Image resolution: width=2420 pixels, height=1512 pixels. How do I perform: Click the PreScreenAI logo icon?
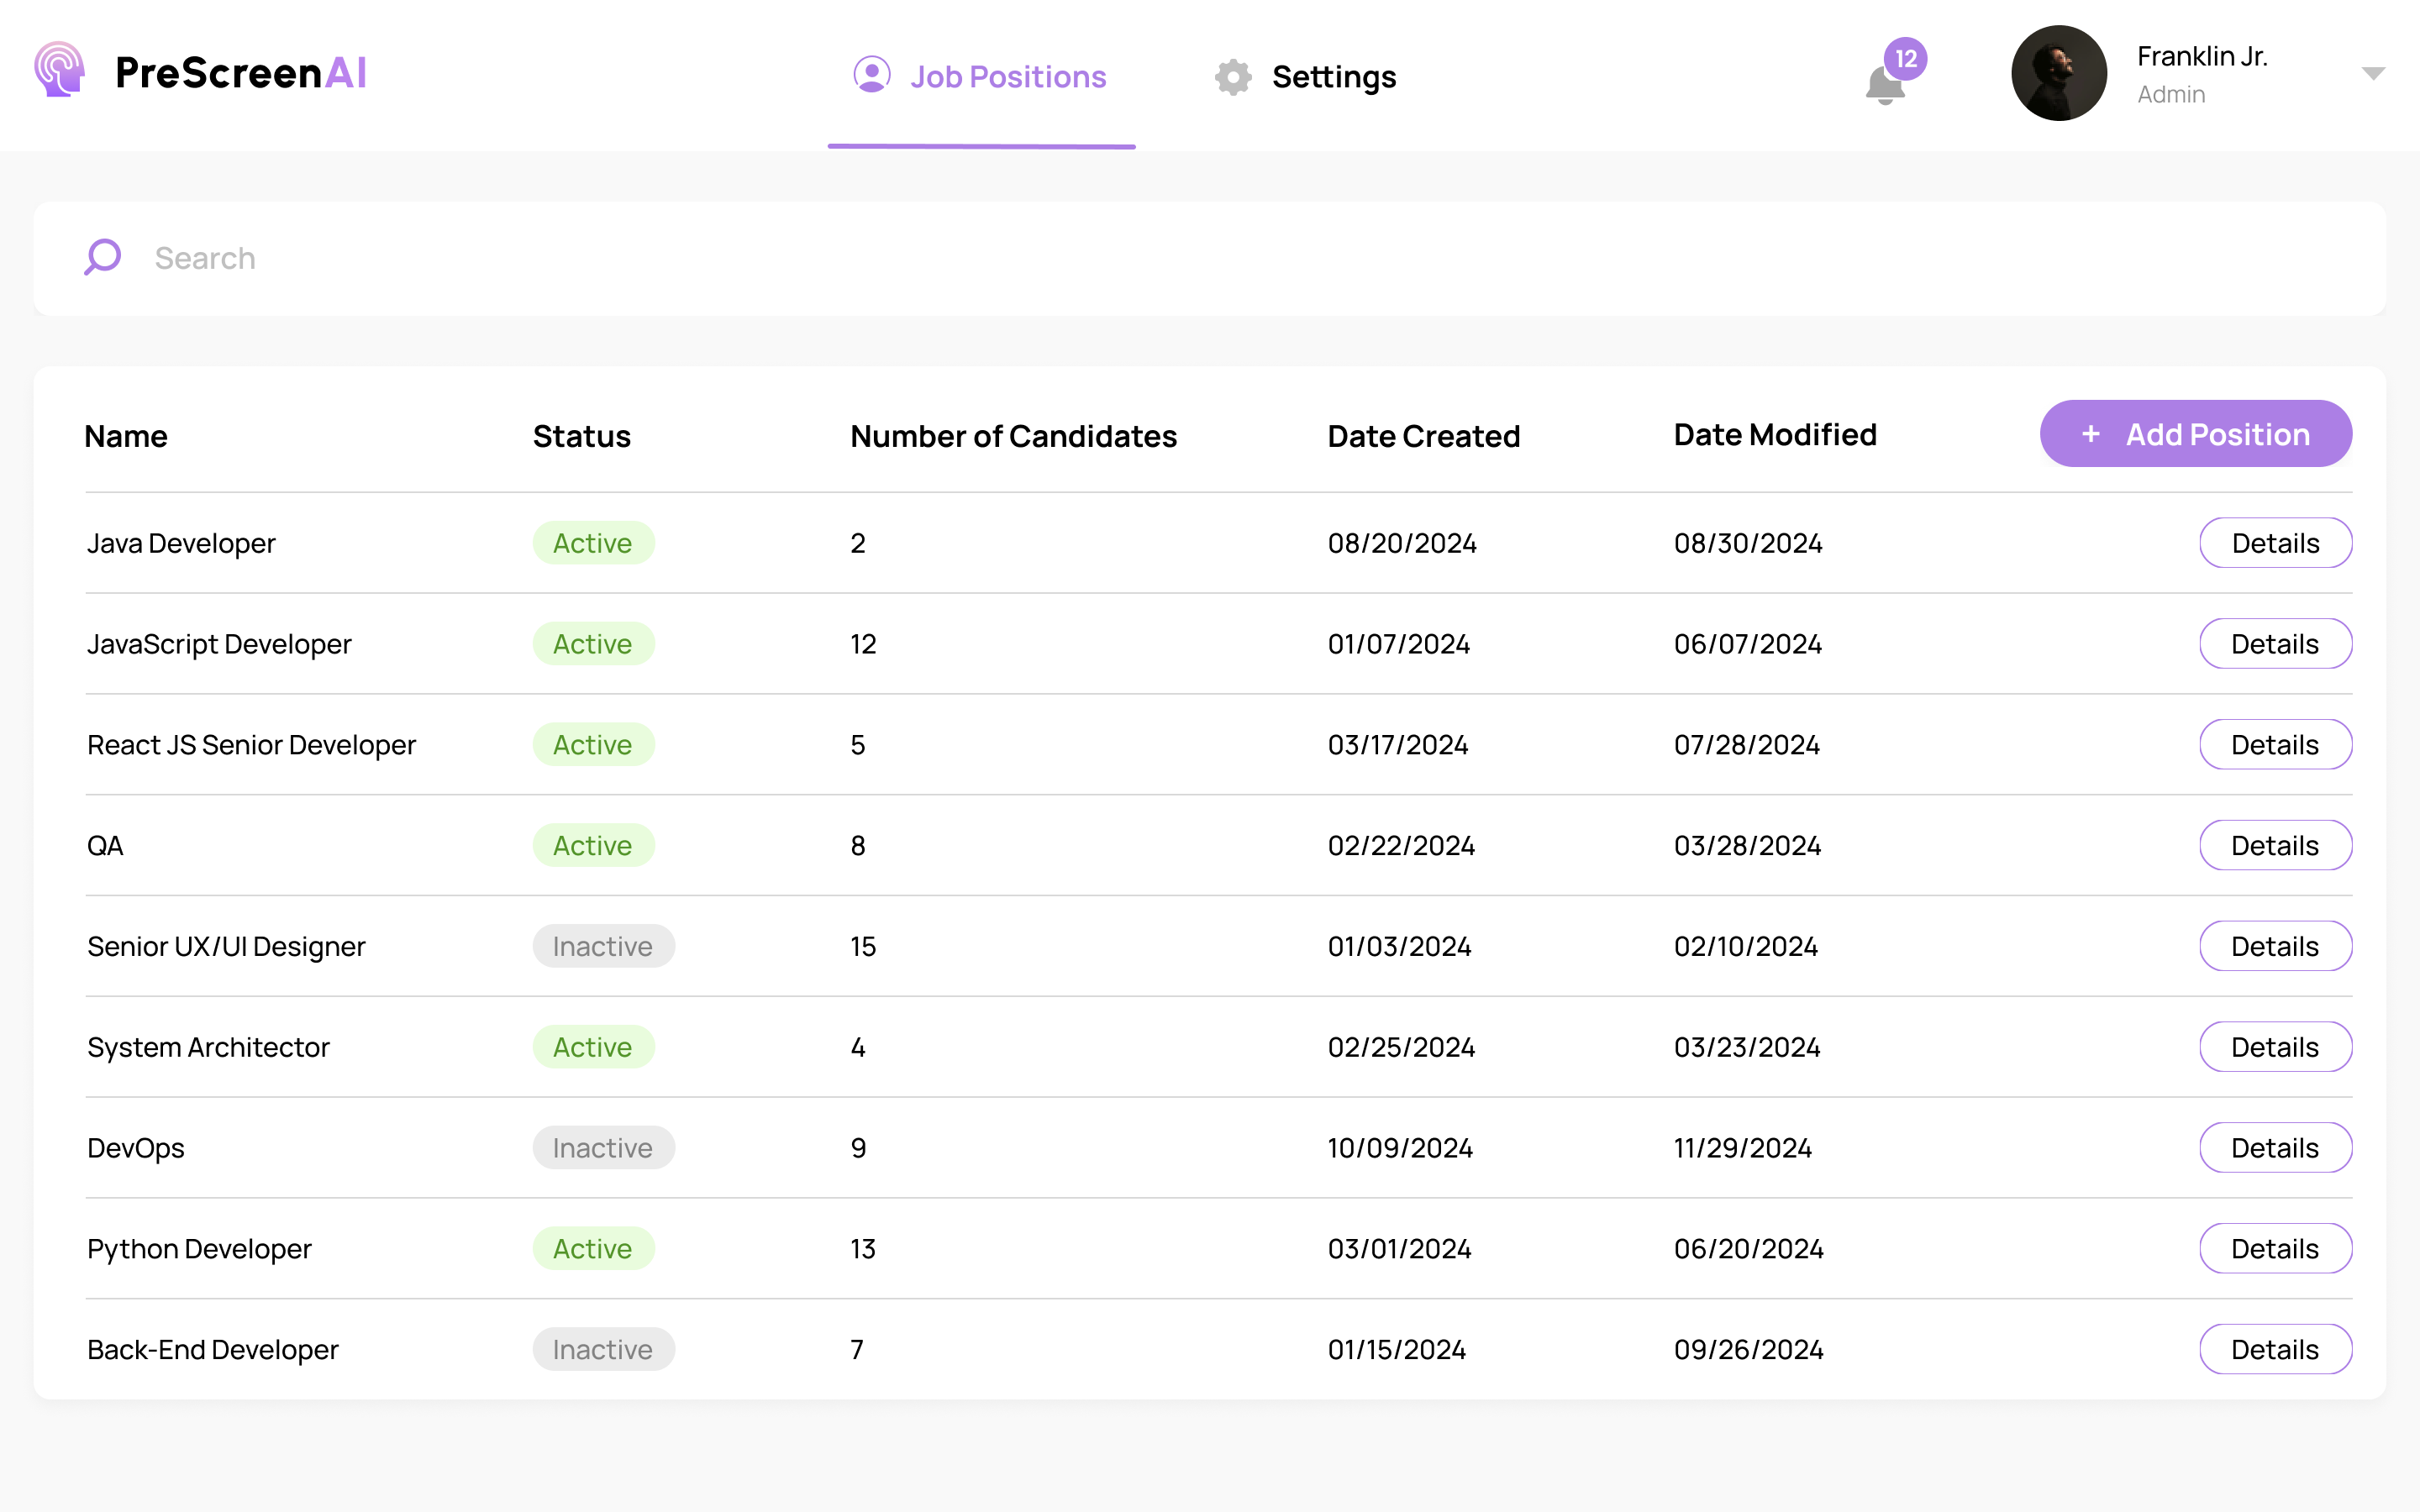[58, 70]
